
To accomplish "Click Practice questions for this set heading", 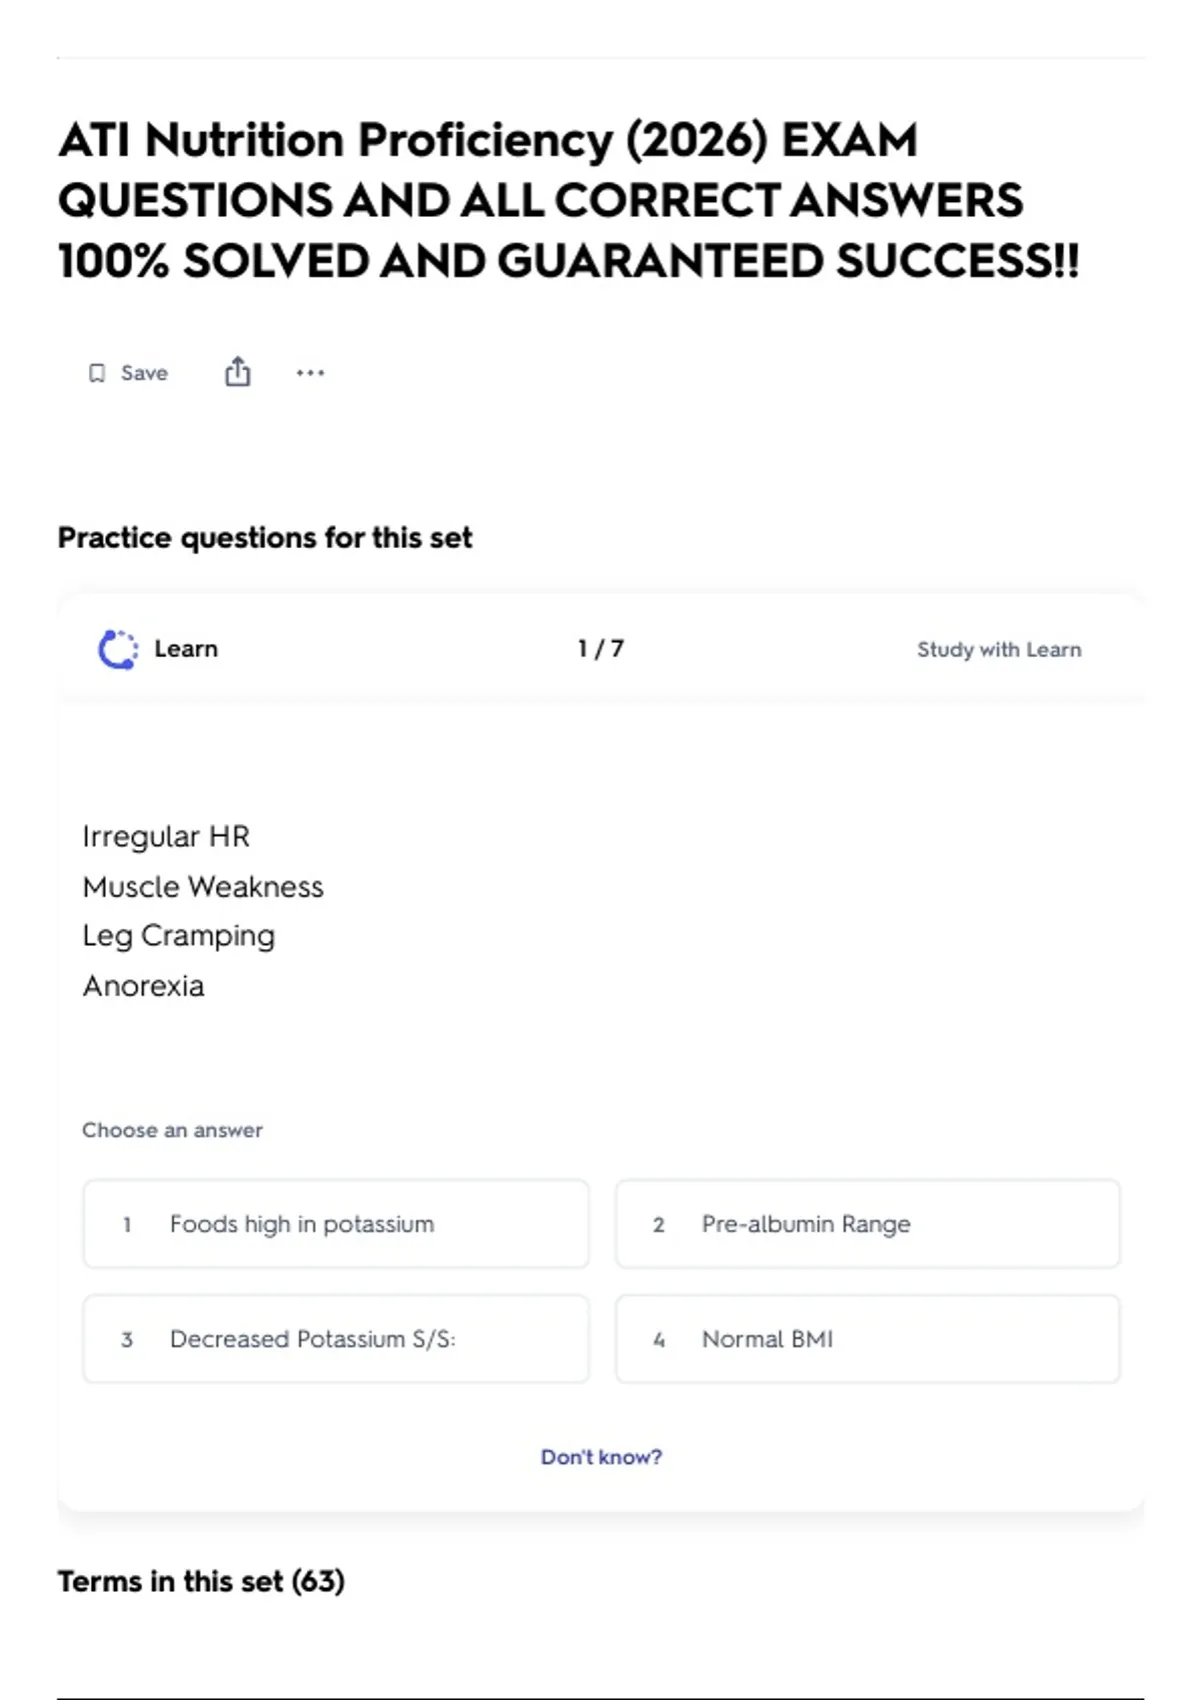I will point(265,537).
